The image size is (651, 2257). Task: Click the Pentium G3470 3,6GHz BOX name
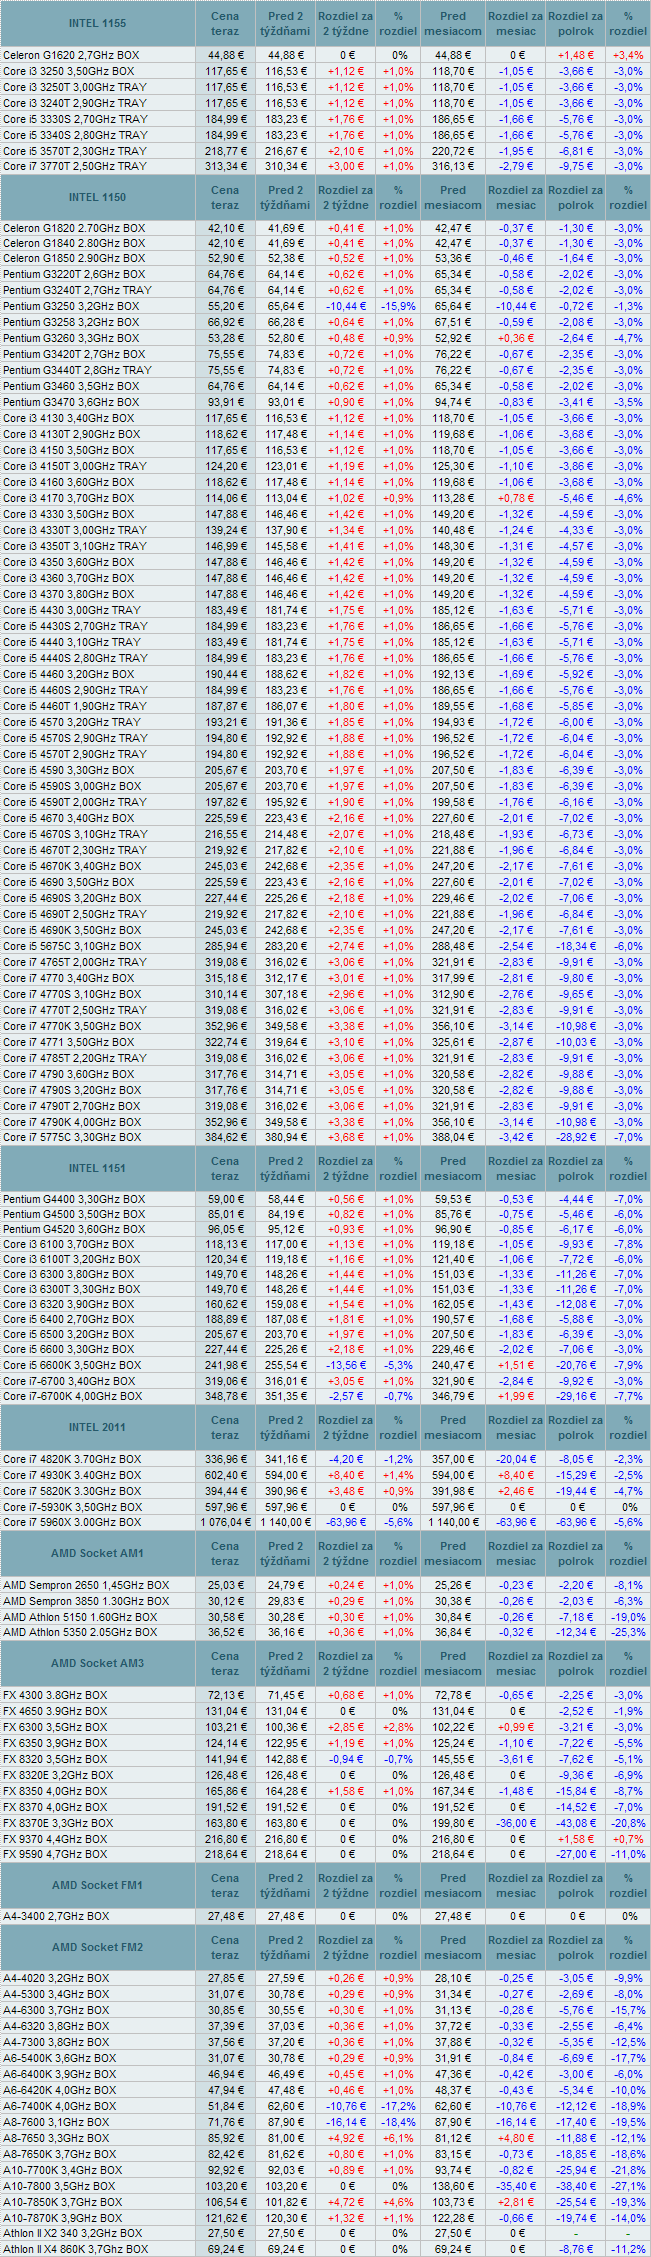click(x=71, y=402)
